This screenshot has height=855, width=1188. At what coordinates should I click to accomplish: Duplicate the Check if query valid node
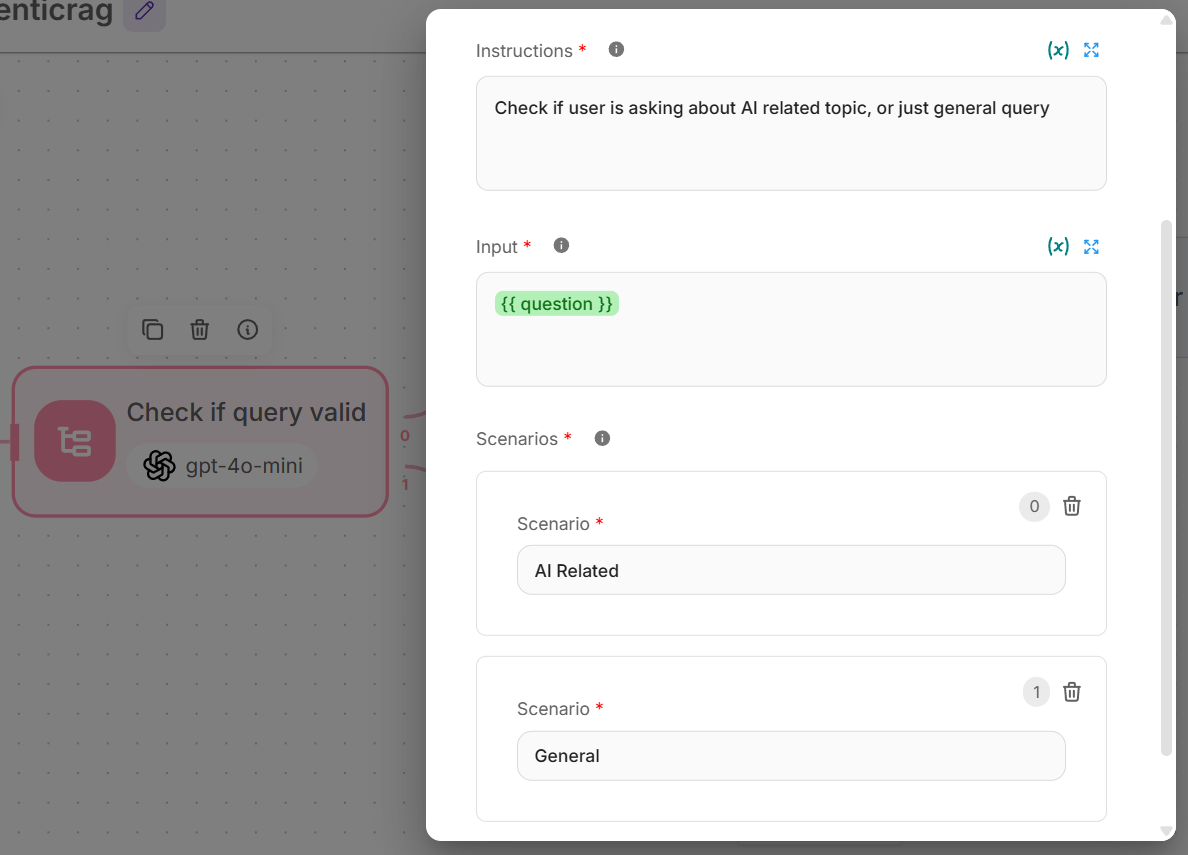click(x=153, y=330)
